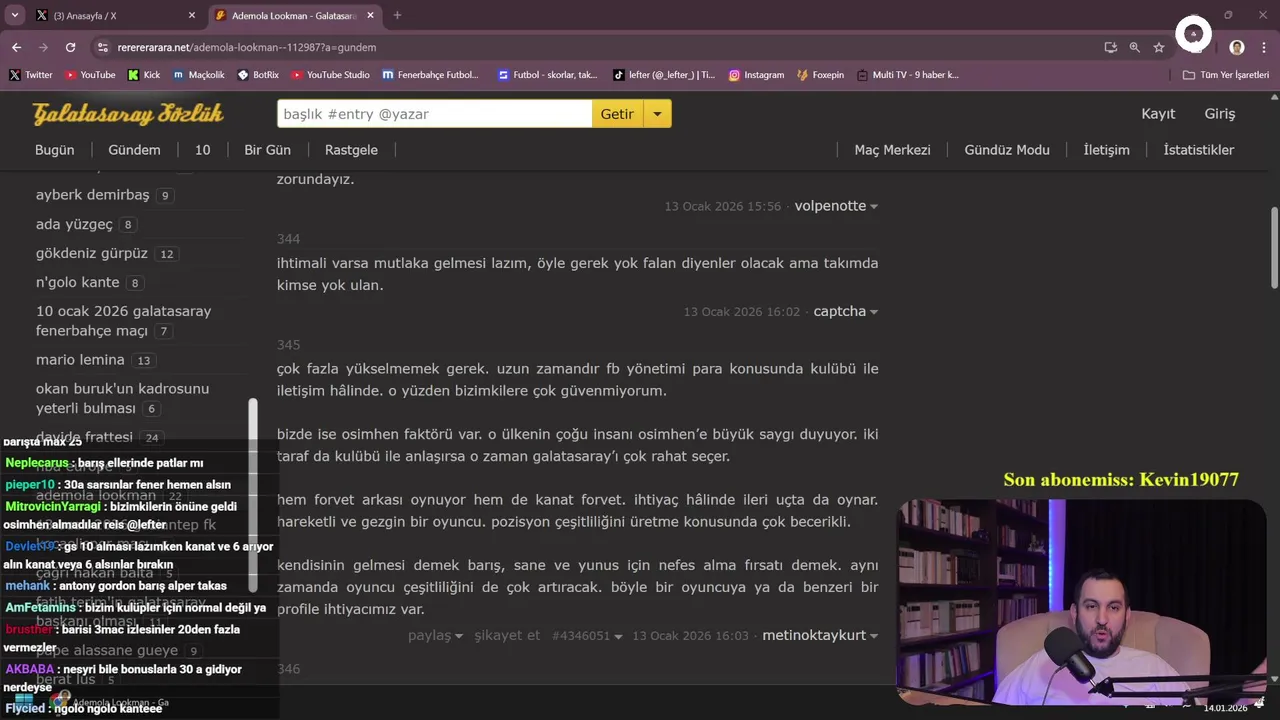The image size is (1280, 720).
Task: Open the İletişim page
Action: 1106,150
